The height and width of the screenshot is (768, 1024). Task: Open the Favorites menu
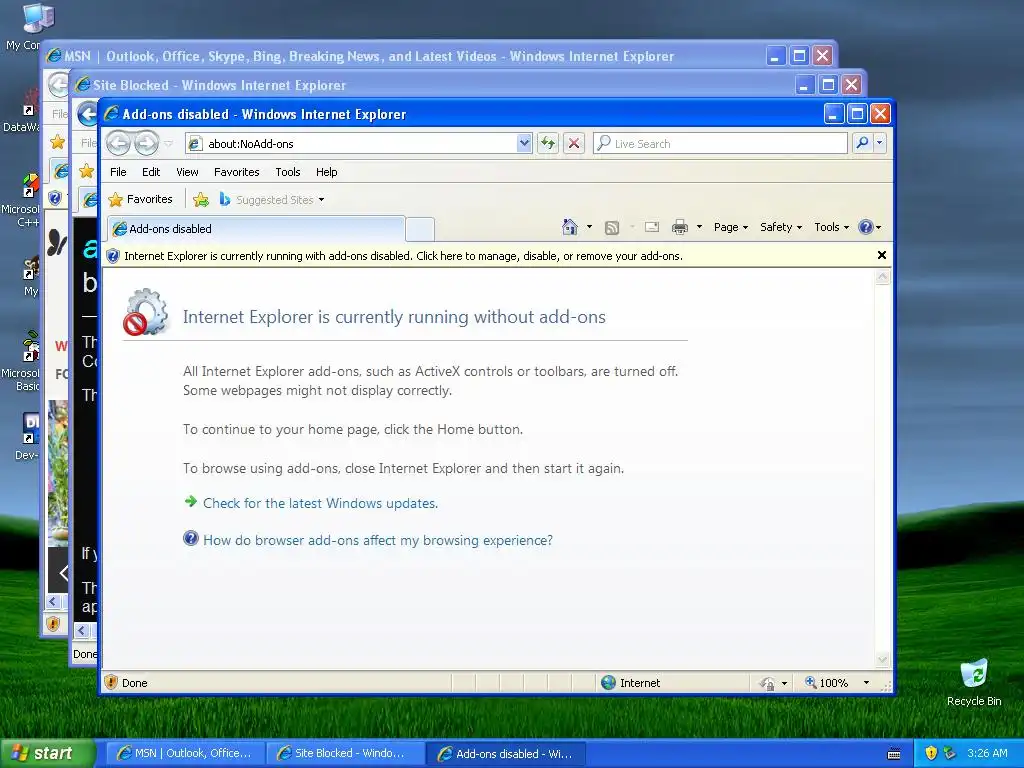click(236, 172)
